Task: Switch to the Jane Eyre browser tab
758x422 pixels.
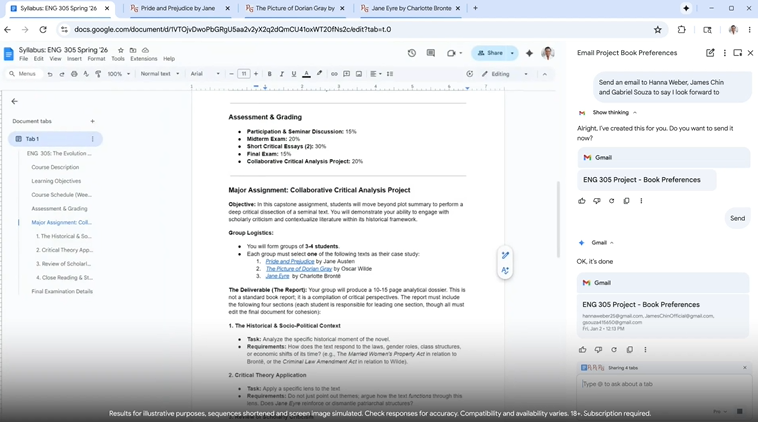Action: (x=410, y=8)
